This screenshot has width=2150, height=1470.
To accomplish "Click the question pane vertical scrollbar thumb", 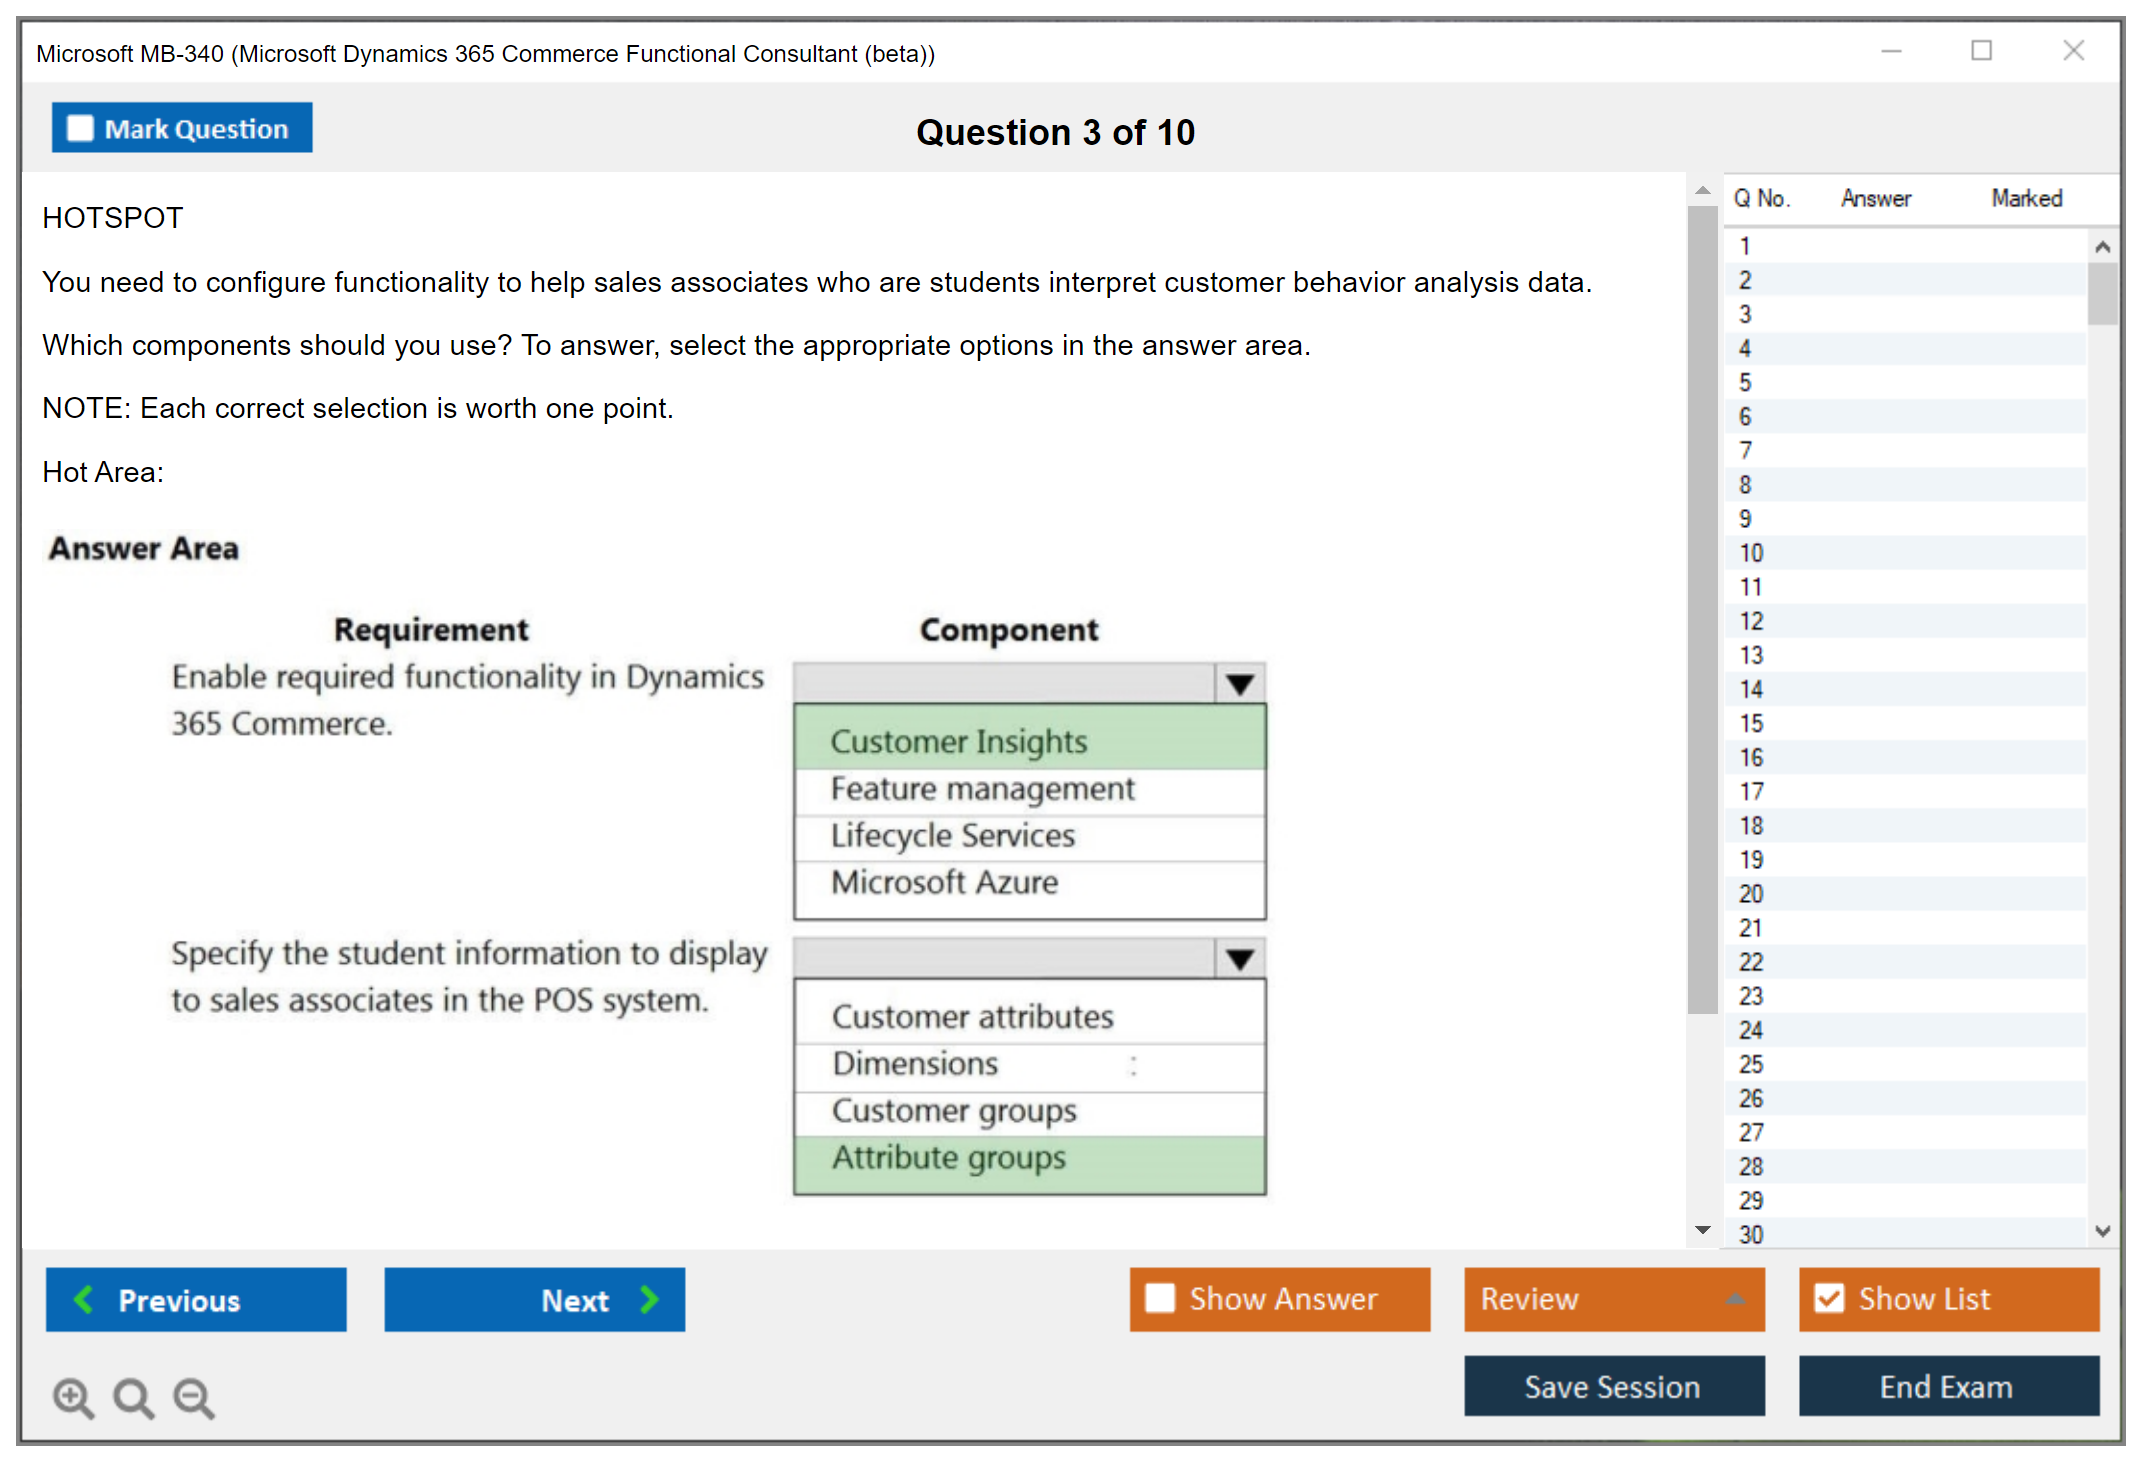I will click(x=1702, y=610).
